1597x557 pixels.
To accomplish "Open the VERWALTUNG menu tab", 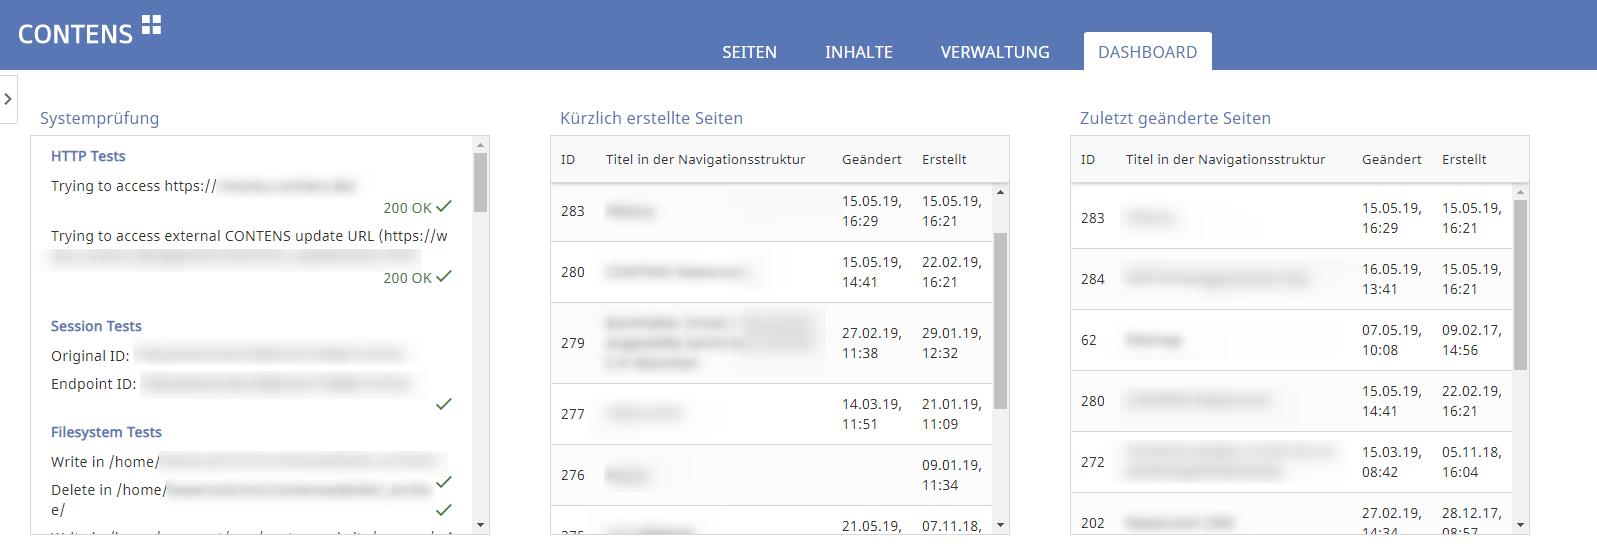I will point(994,52).
